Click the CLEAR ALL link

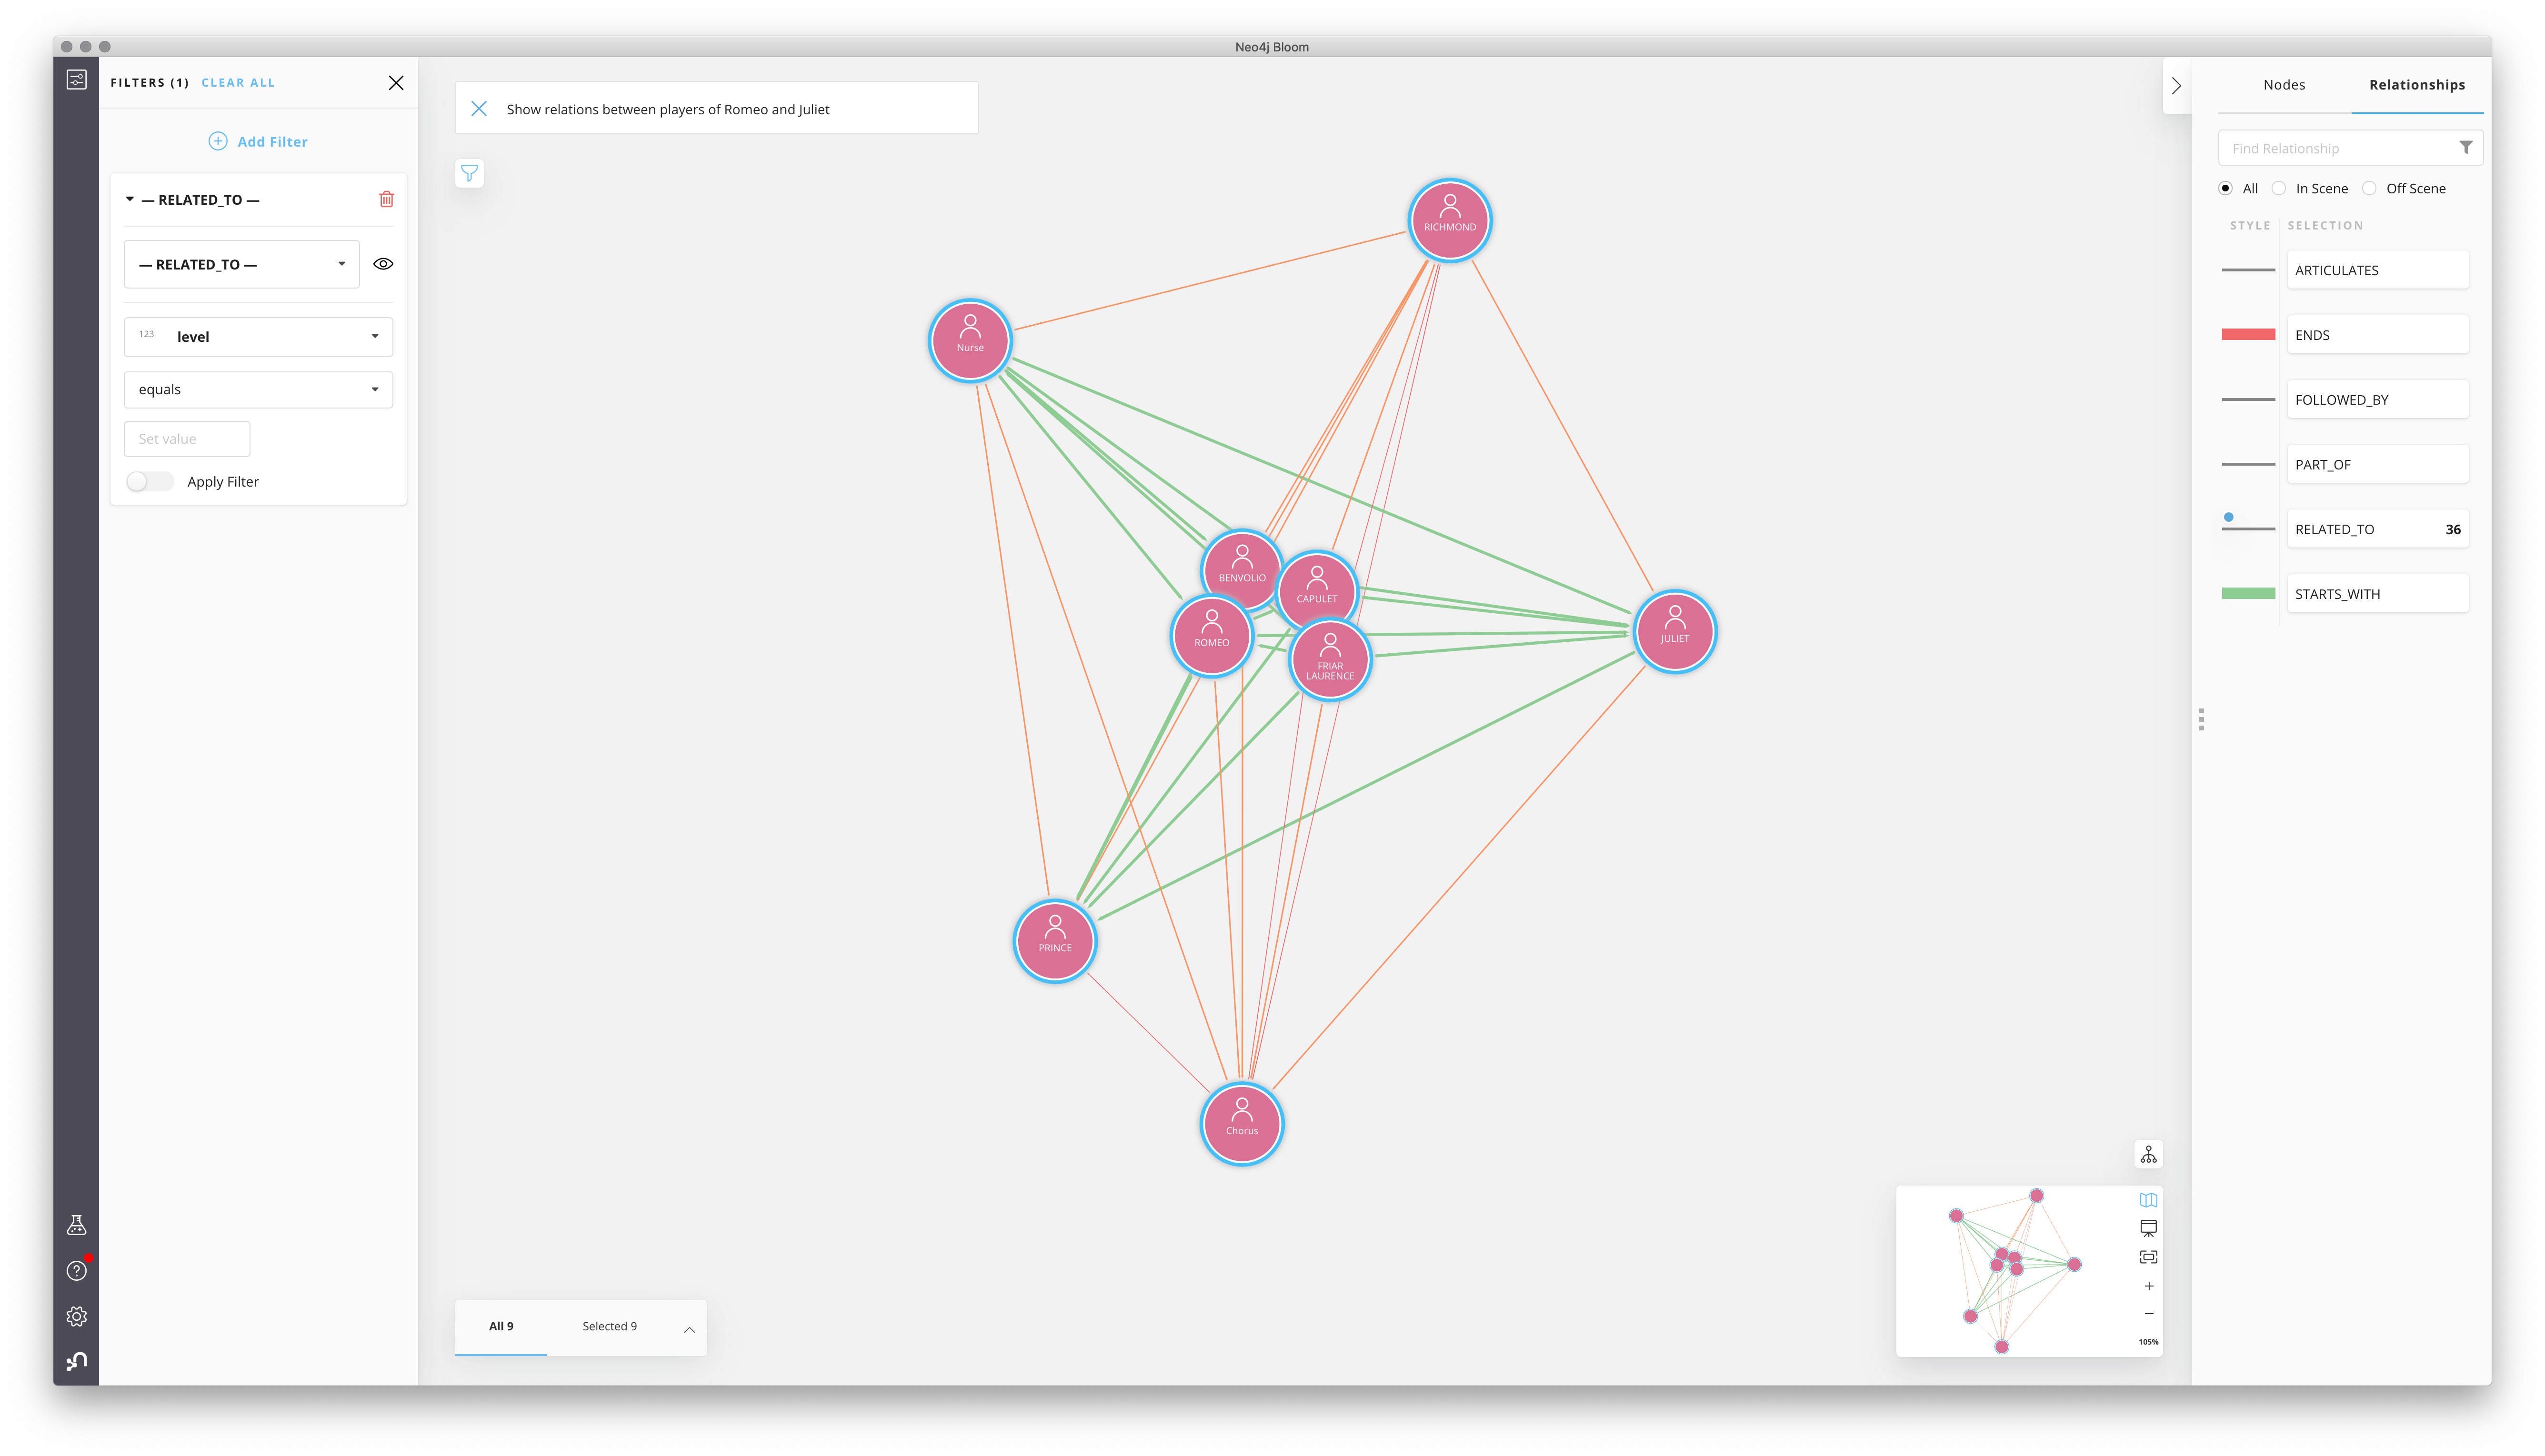click(x=238, y=83)
